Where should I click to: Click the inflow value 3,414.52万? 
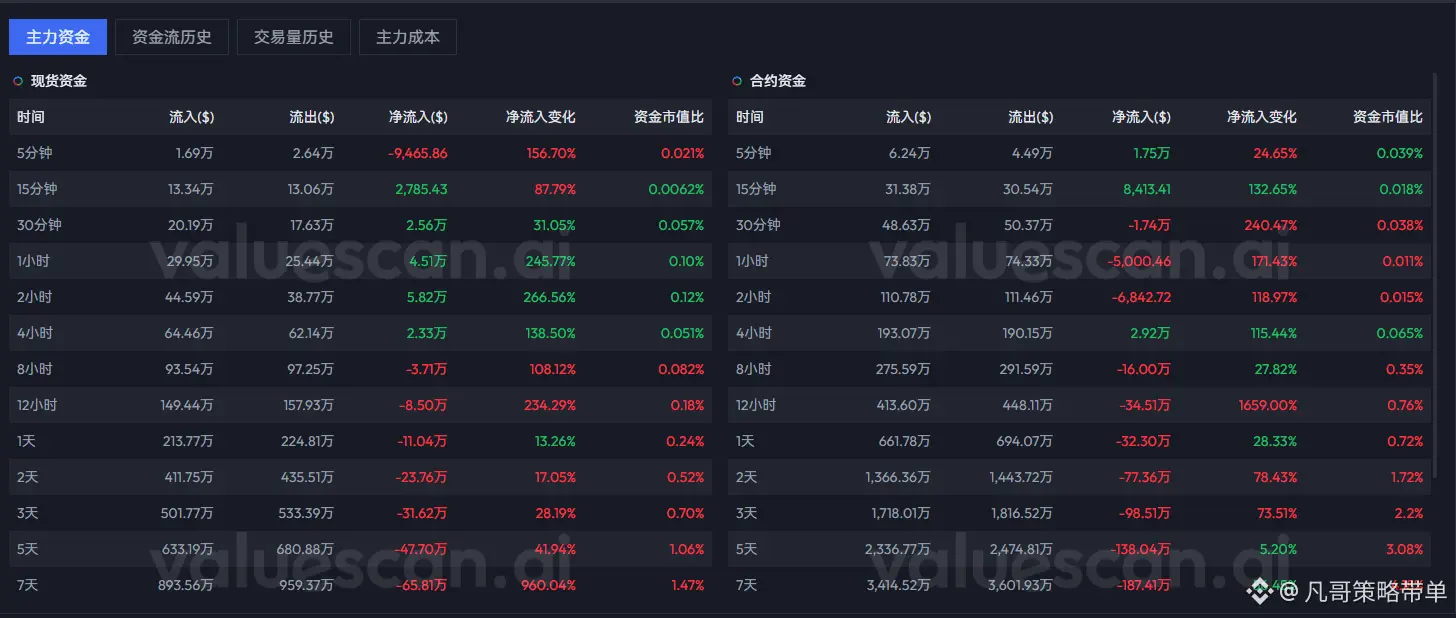[899, 585]
